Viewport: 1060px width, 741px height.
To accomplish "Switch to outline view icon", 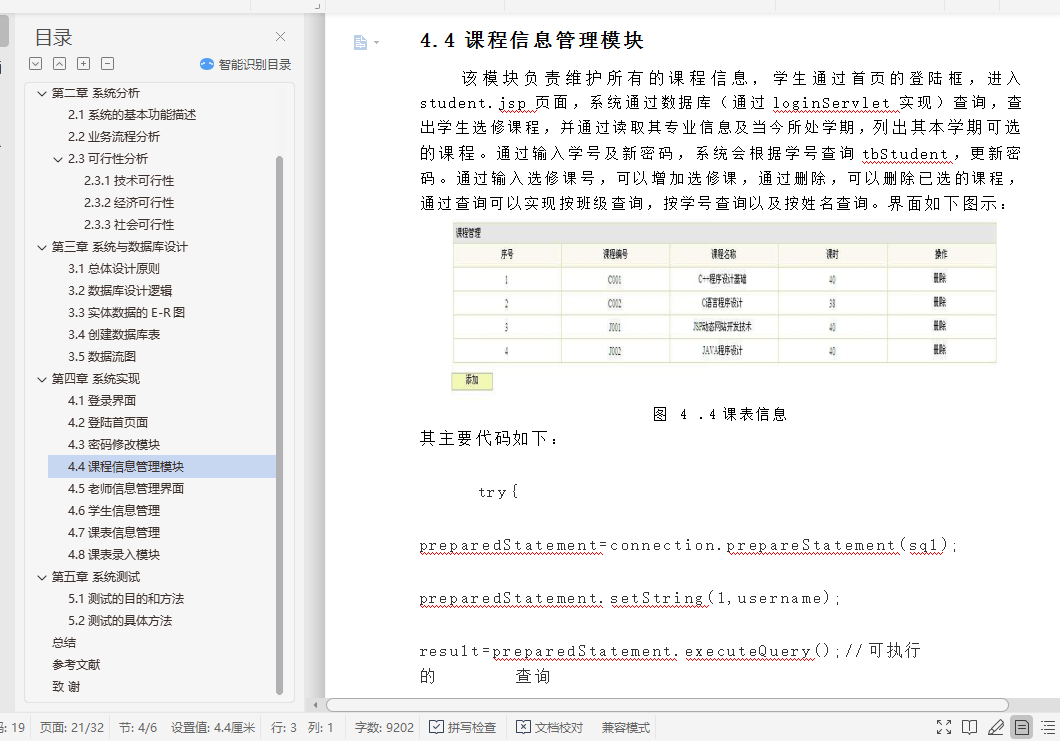I will pos(1048,727).
